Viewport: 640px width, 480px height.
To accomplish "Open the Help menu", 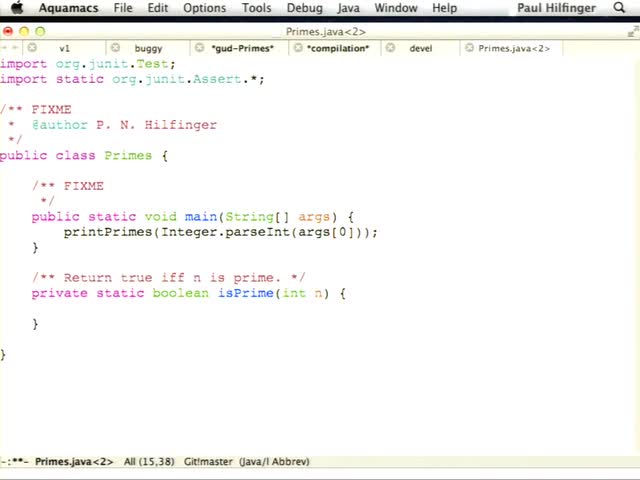I will pyautogui.click(x=444, y=8).
